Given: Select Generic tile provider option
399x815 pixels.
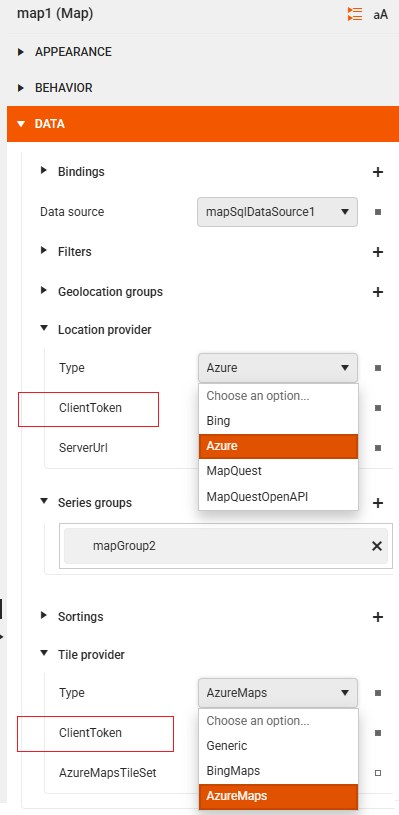Looking at the screenshot, I should [x=278, y=746].
